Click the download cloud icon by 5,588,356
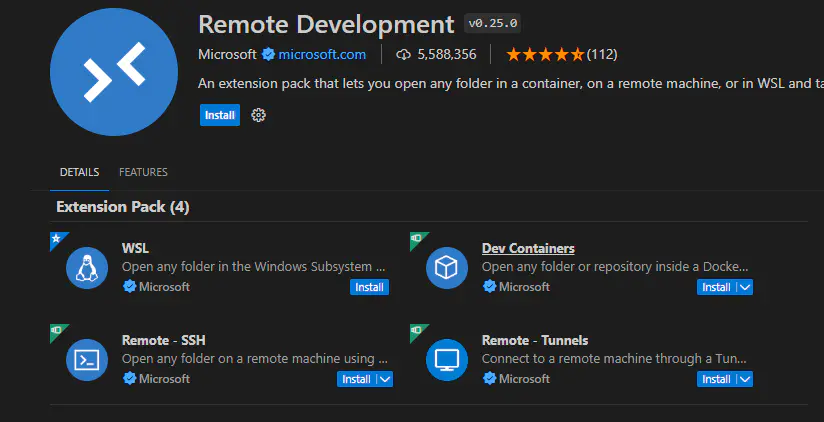This screenshot has width=824, height=422. (x=403, y=54)
